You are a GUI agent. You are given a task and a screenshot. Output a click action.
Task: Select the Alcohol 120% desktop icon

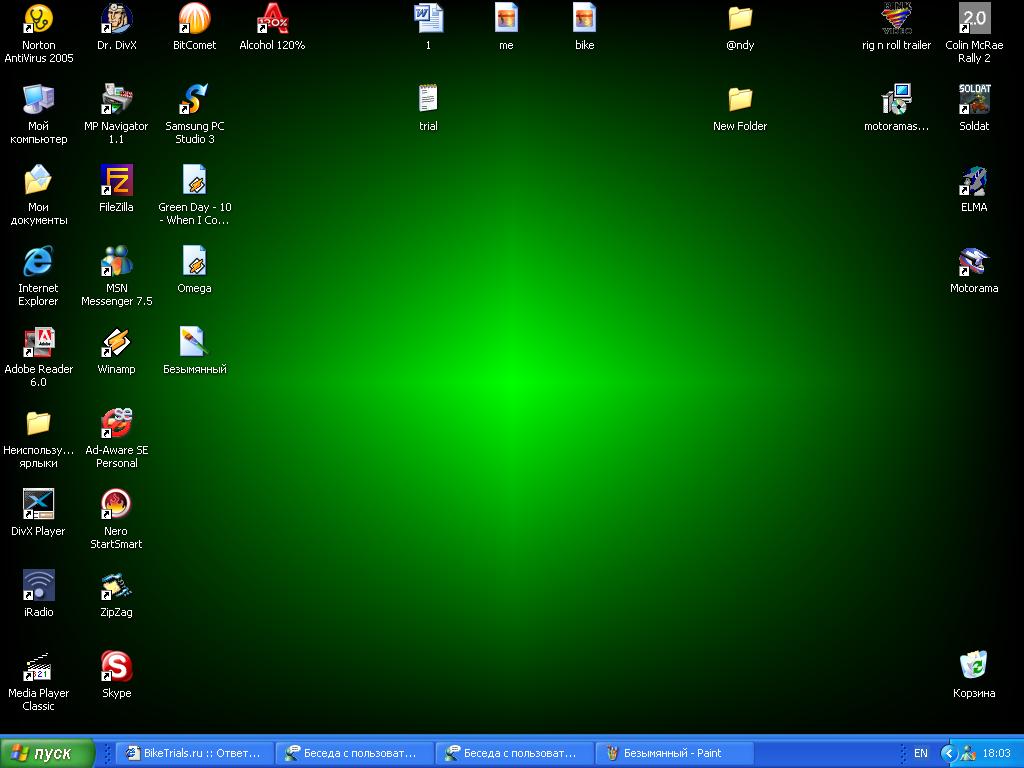(x=272, y=19)
